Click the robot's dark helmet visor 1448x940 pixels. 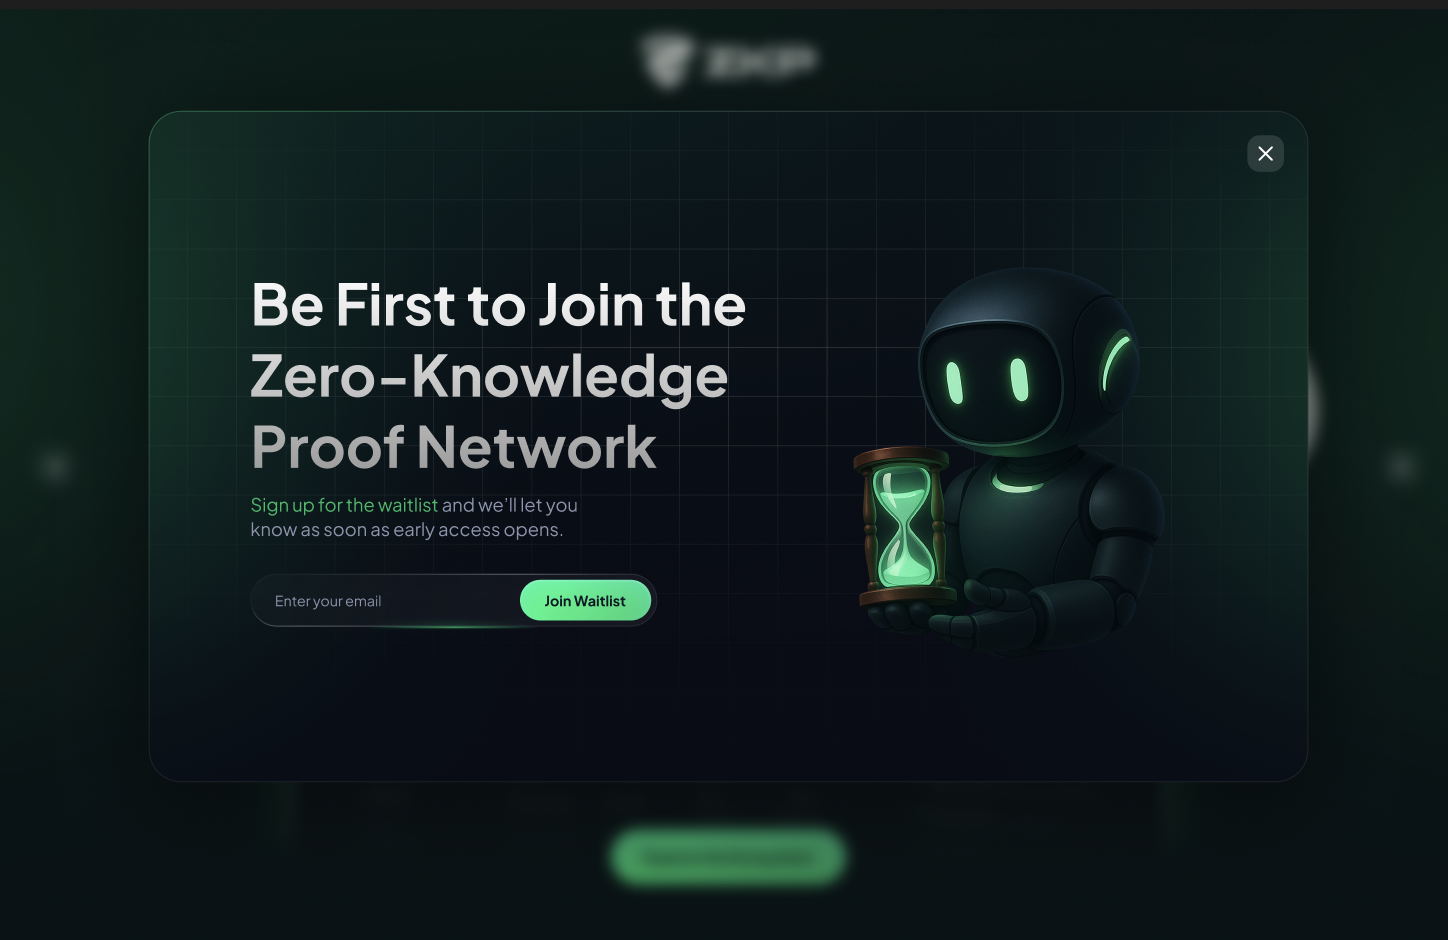tap(990, 382)
